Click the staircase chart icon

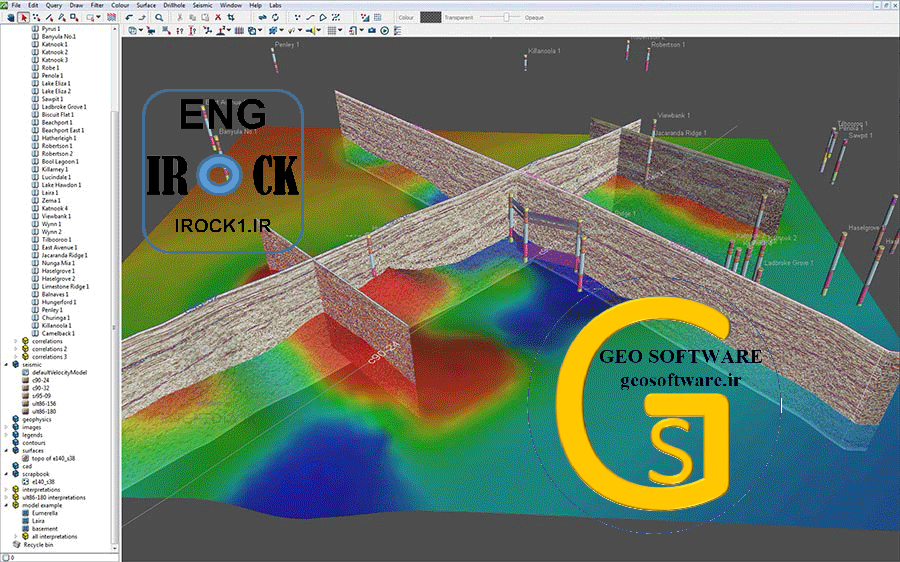pyautogui.click(x=364, y=17)
